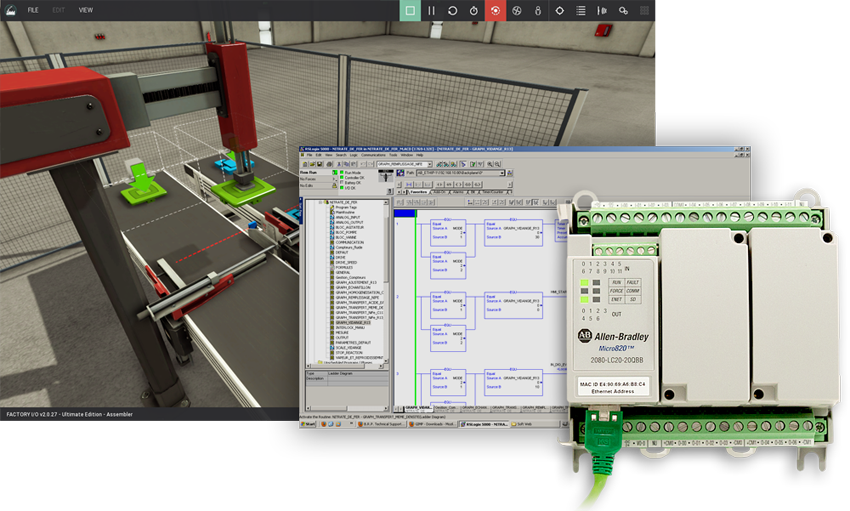Image resolution: width=850 pixels, height=511 pixels.
Task: Switch to the GRAPH_VIDAN routine tab at bottom
Action: coord(418,408)
